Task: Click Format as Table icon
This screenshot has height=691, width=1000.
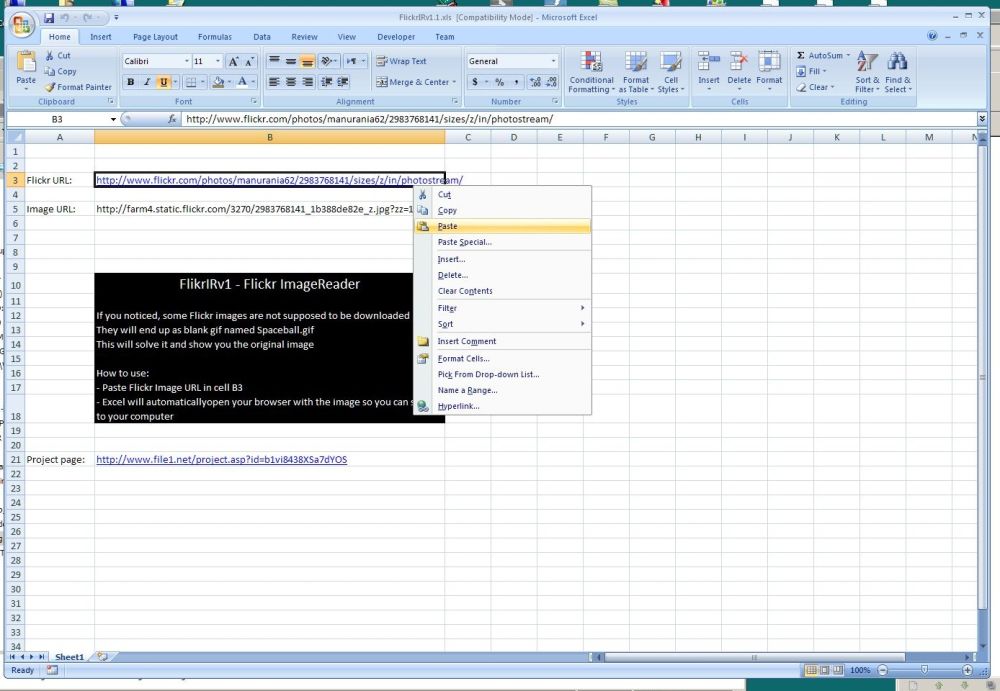Action: pos(635,72)
